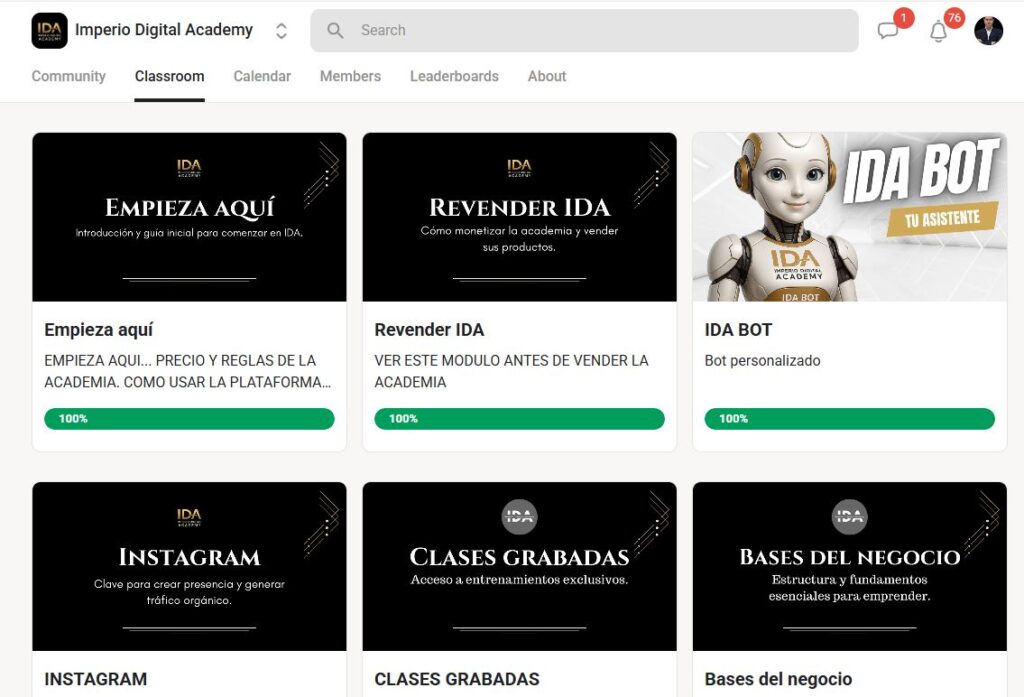Expand the community switcher chevrons
Viewport: 1024px width, 697px height.
(x=281, y=31)
